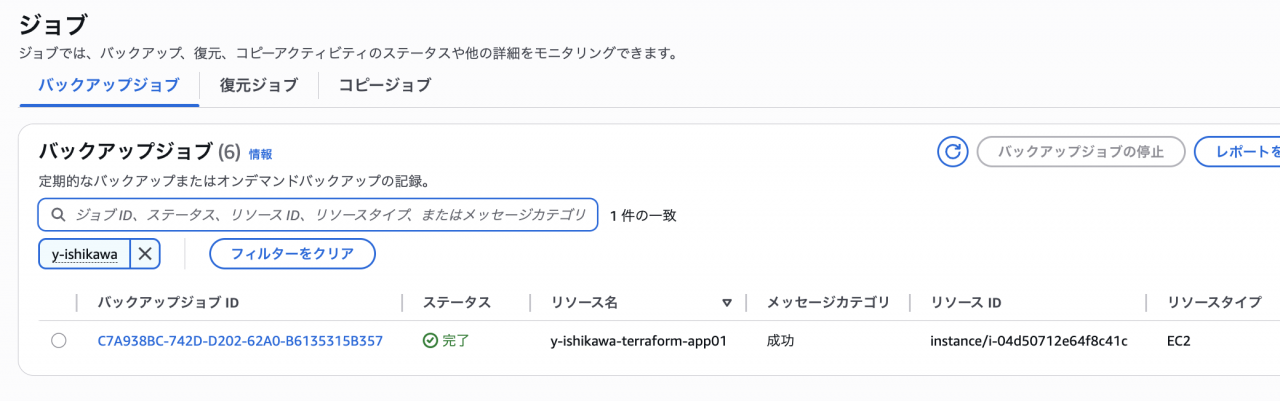1280x401 pixels.
Task: Click the green completed status icon
Action: click(430, 341)
